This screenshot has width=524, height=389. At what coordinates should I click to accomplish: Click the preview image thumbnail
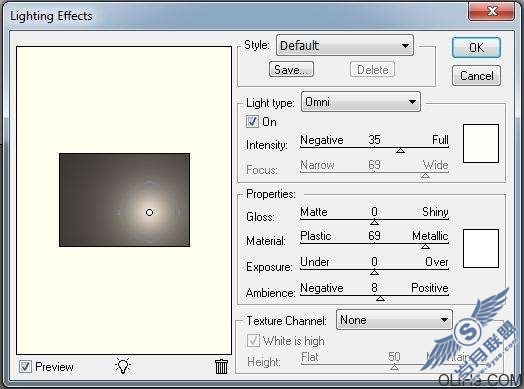pyautogui.click(x=124, y=200)
